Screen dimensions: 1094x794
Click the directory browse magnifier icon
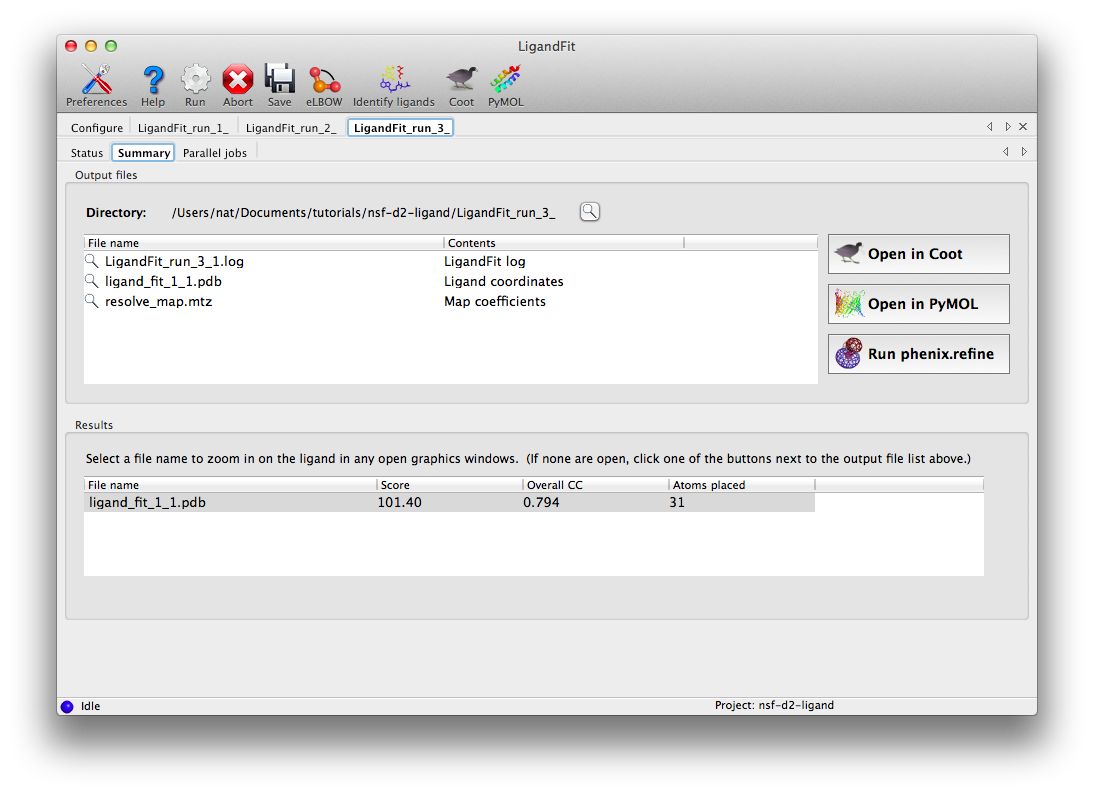coord(589,211)
